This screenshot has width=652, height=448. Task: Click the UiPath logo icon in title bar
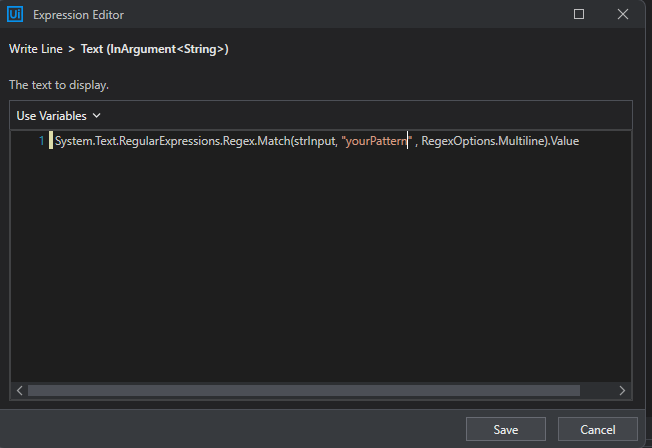point(15,14)
